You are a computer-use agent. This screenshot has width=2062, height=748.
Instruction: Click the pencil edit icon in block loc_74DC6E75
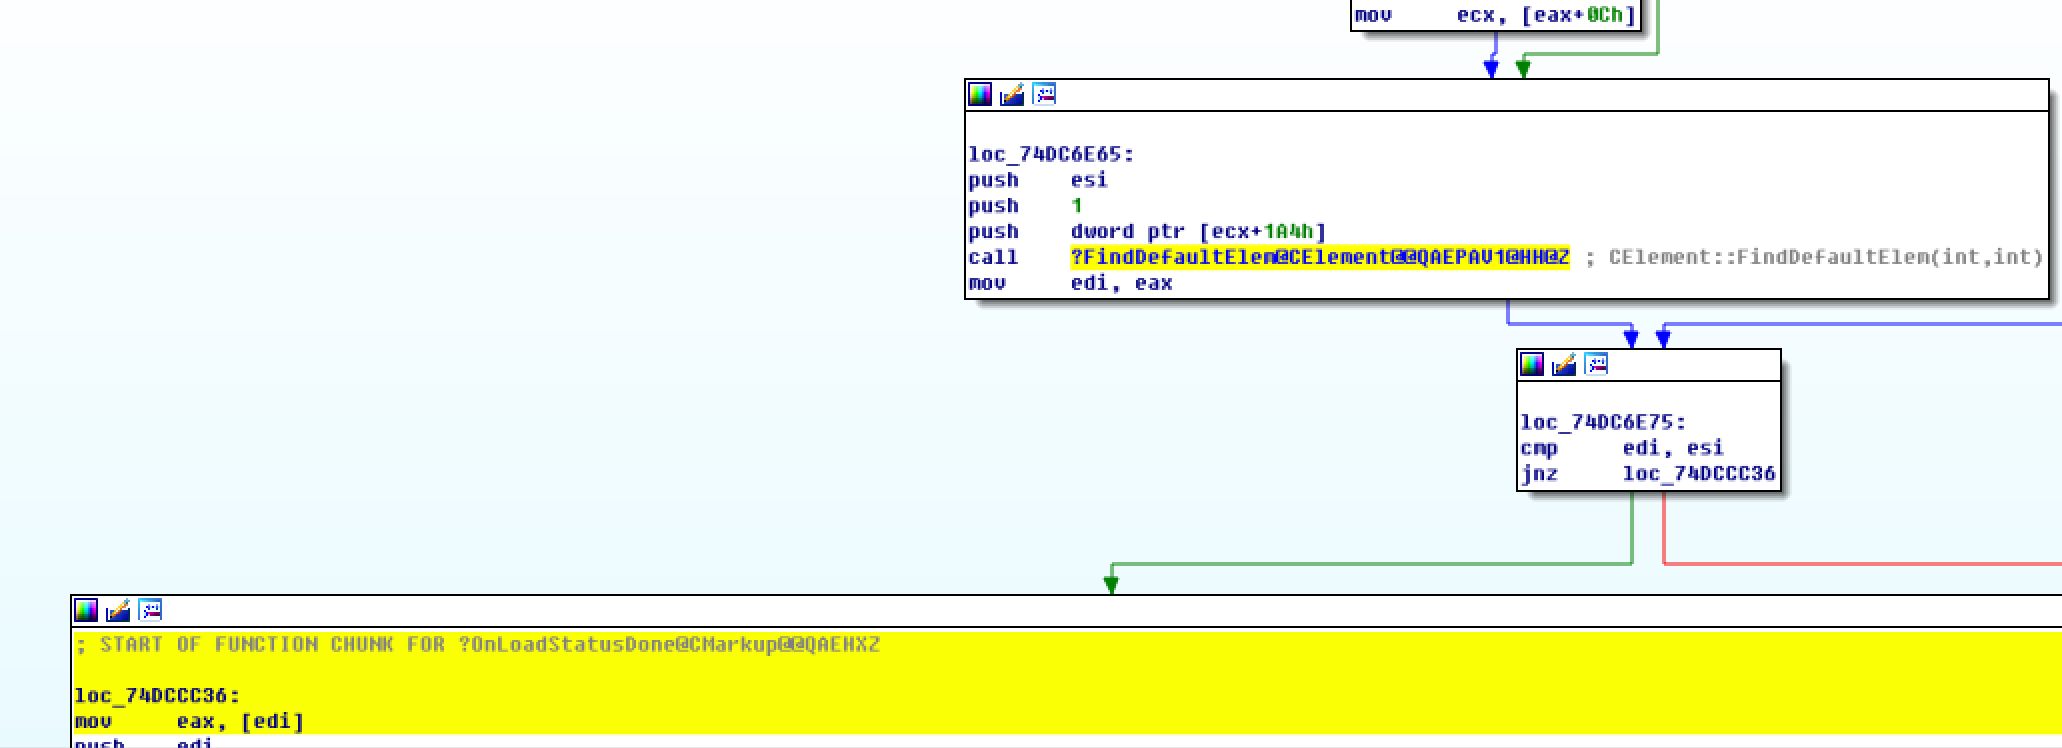tap(1564, 365)
